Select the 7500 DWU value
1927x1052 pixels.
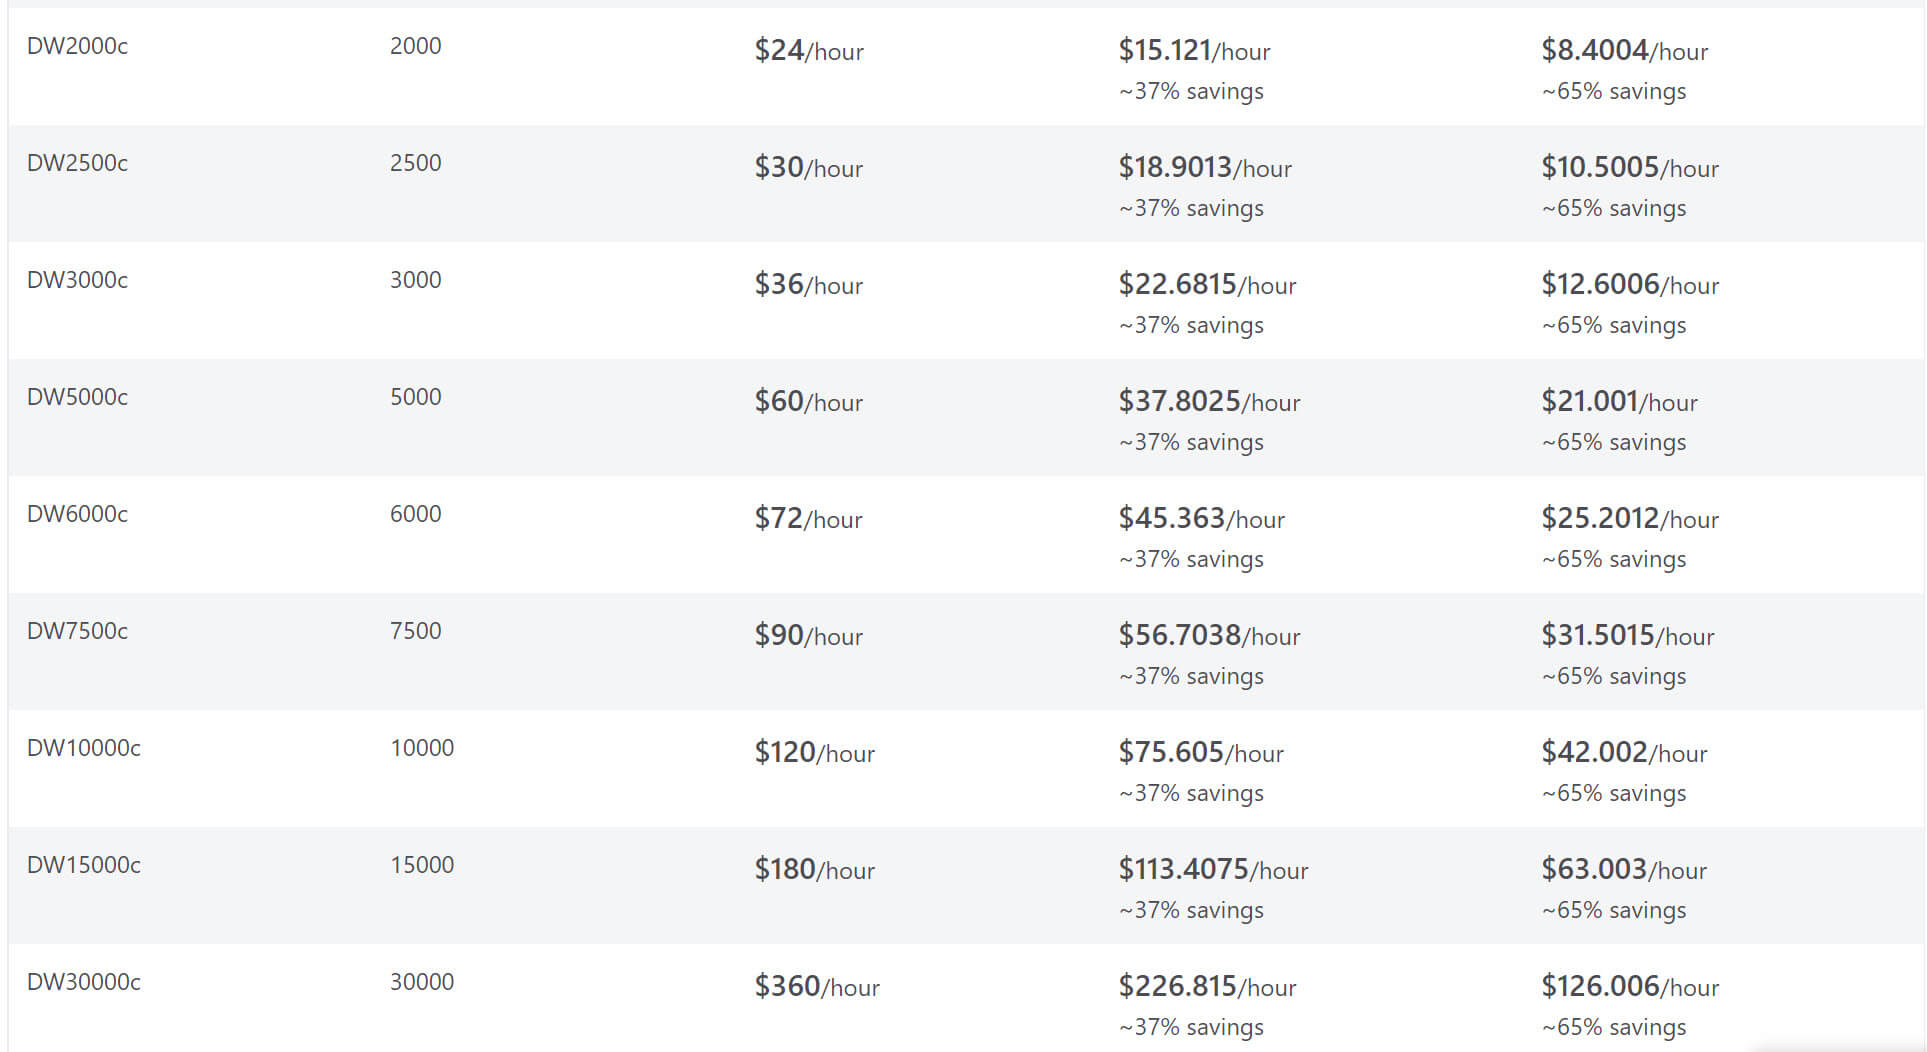click(415, 631)
